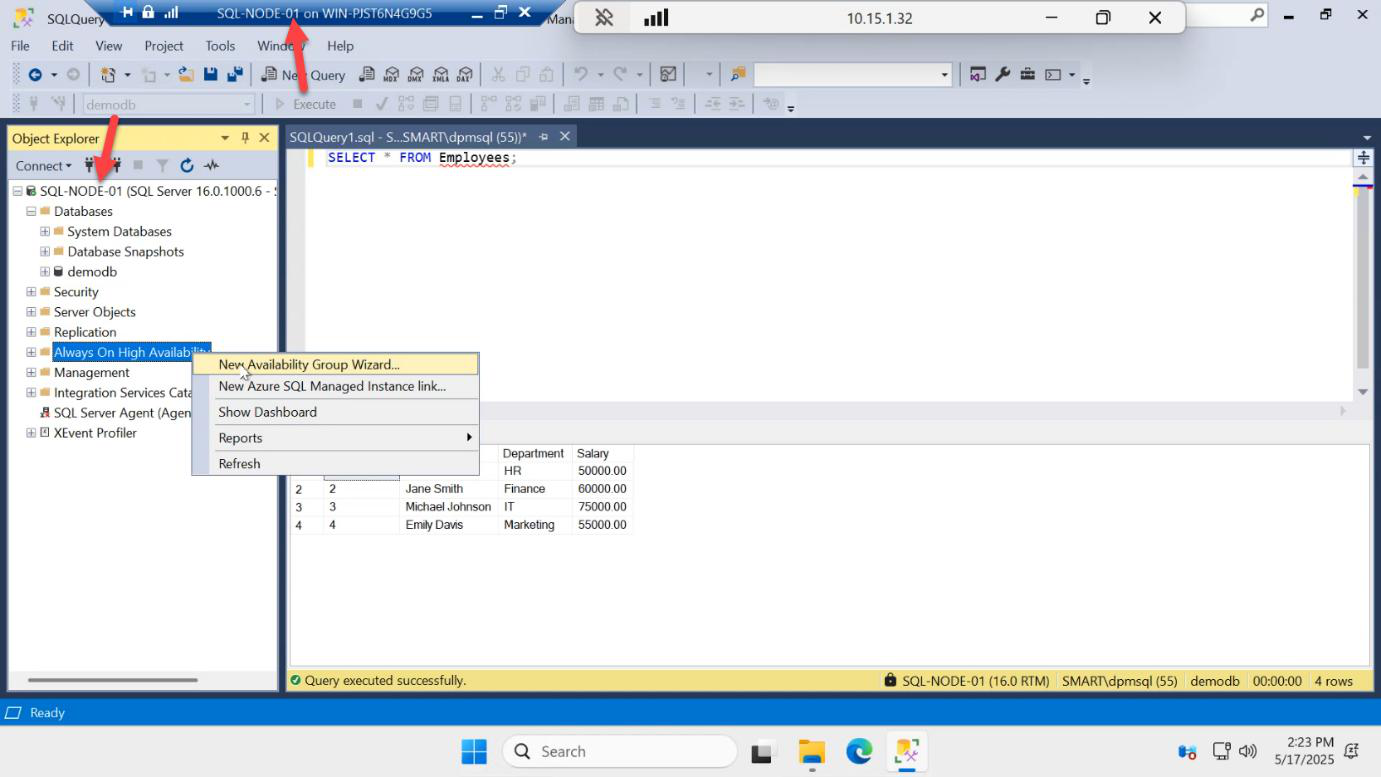
Task: Expand the System Databases folder
Action: 45,231
